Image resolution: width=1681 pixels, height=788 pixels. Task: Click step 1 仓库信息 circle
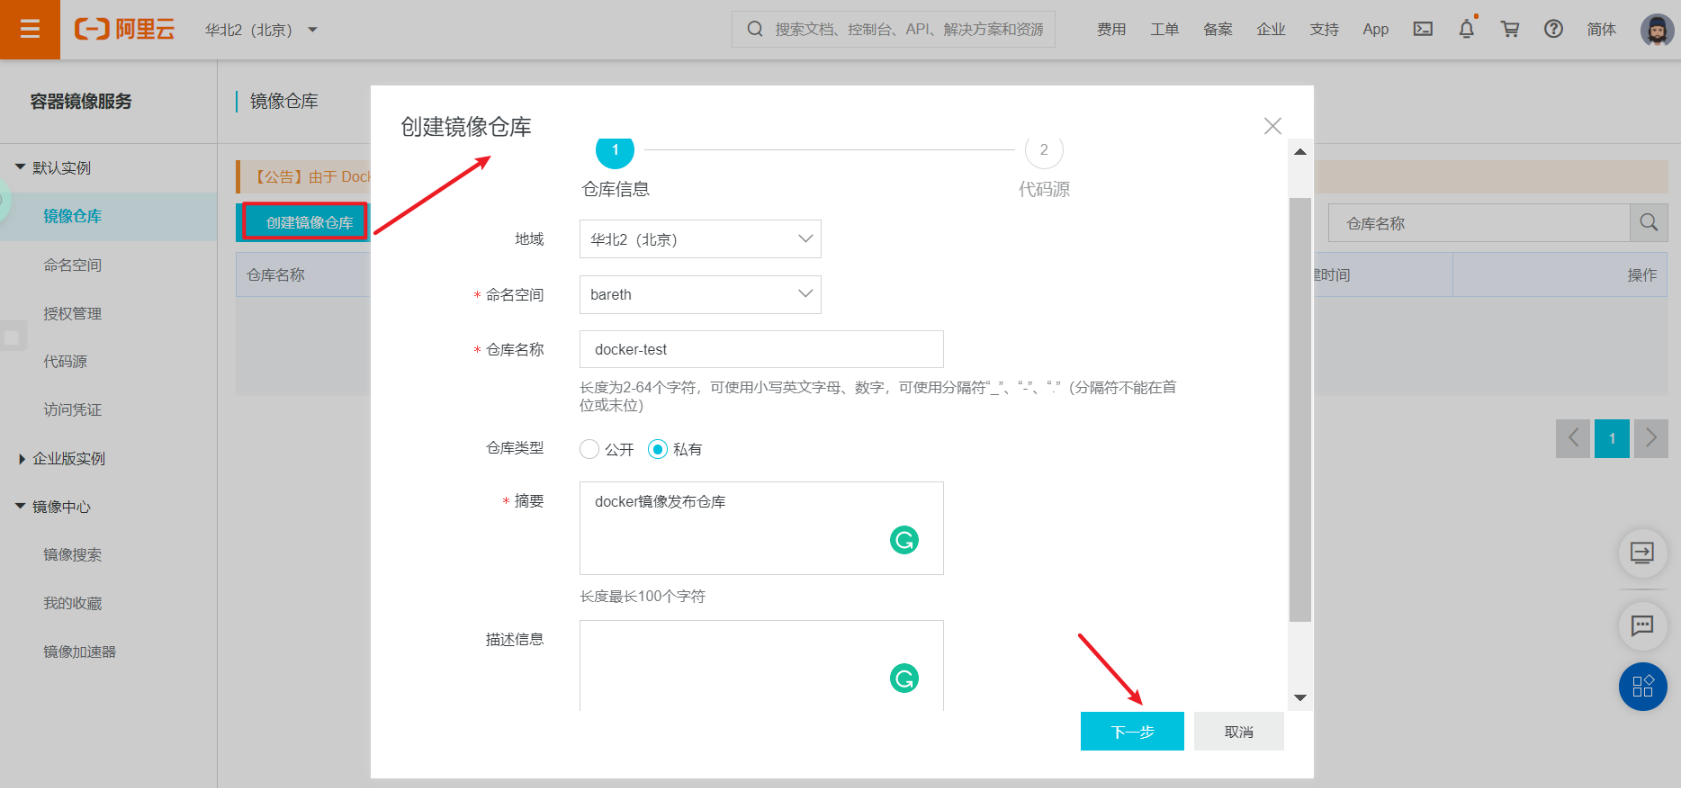(x=615, y=150)
